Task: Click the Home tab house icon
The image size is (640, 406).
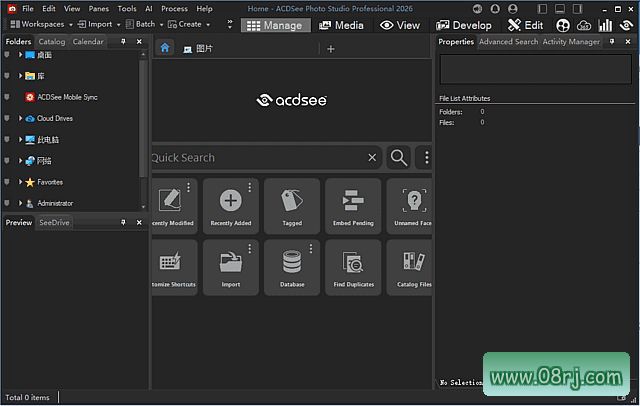Action: 166,48
